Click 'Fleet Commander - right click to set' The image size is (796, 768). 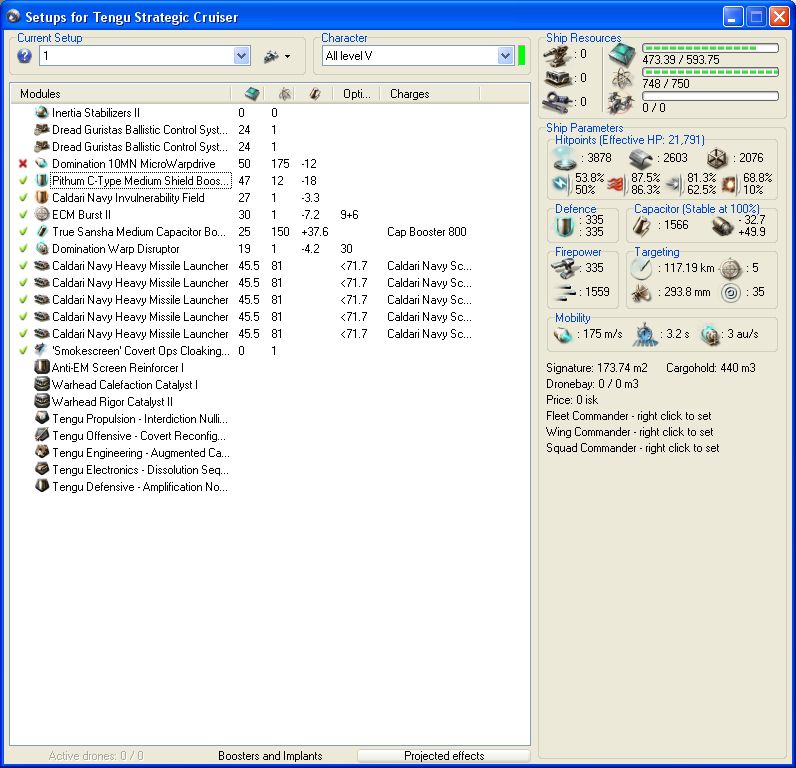[x=628, y=416]
